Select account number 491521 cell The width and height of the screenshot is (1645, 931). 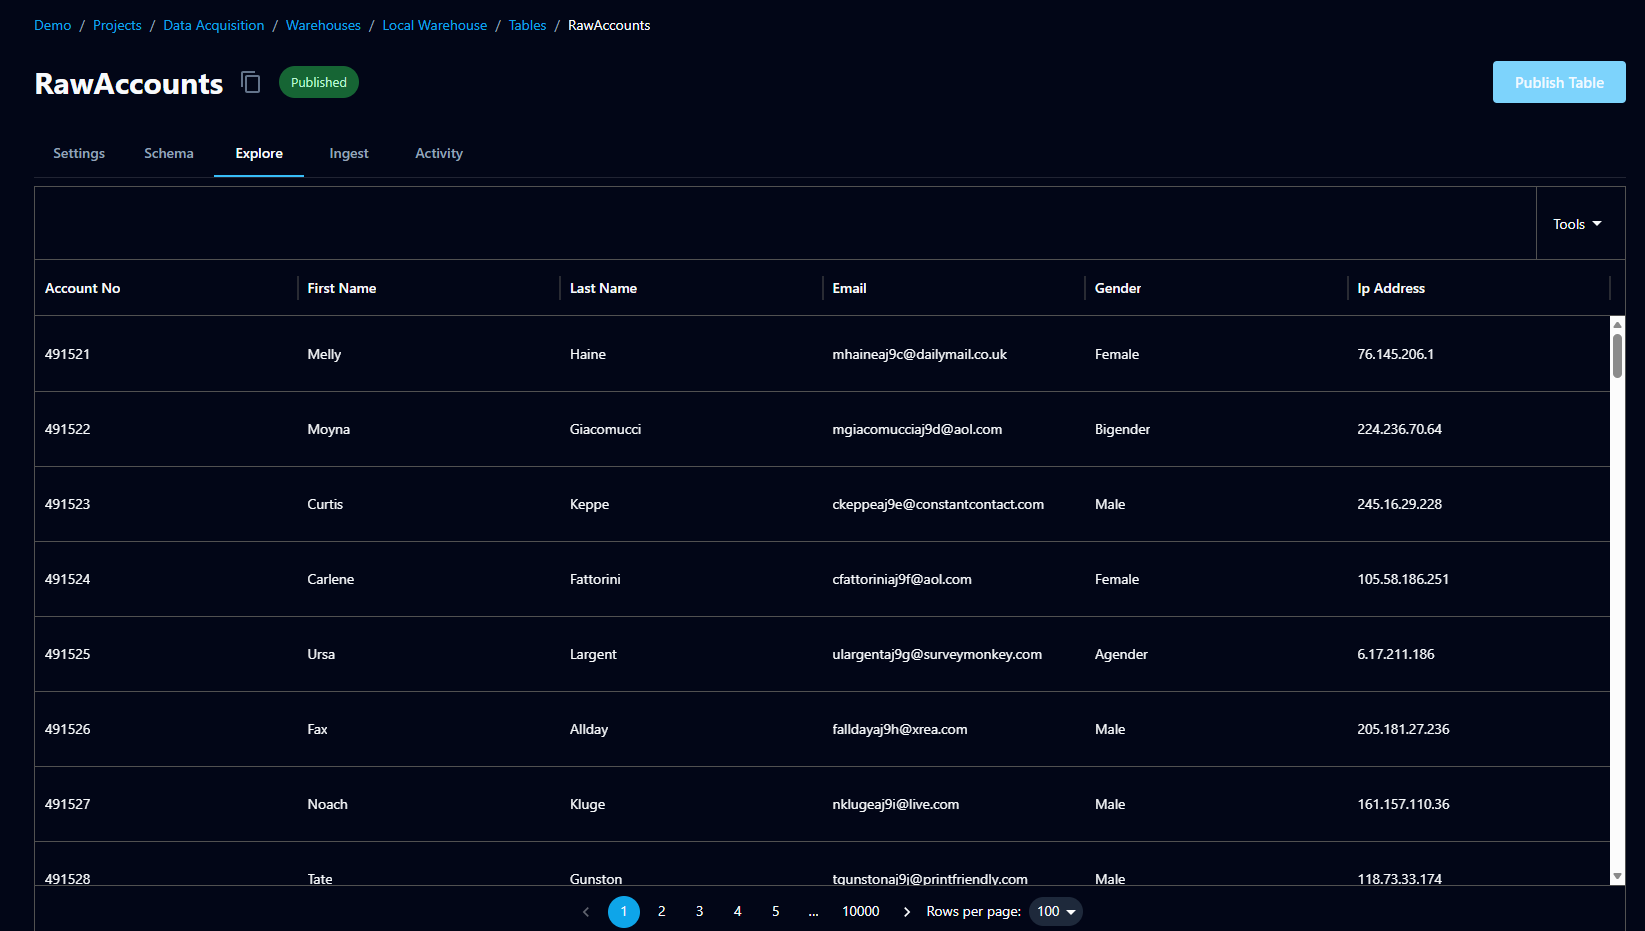point(166,354)
